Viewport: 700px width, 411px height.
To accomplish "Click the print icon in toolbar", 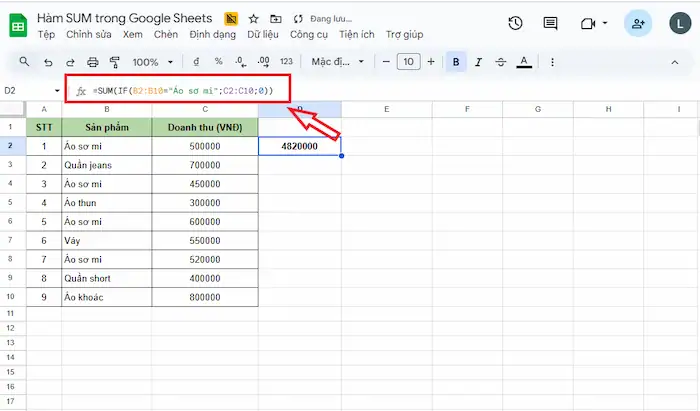I will point(92,62).
